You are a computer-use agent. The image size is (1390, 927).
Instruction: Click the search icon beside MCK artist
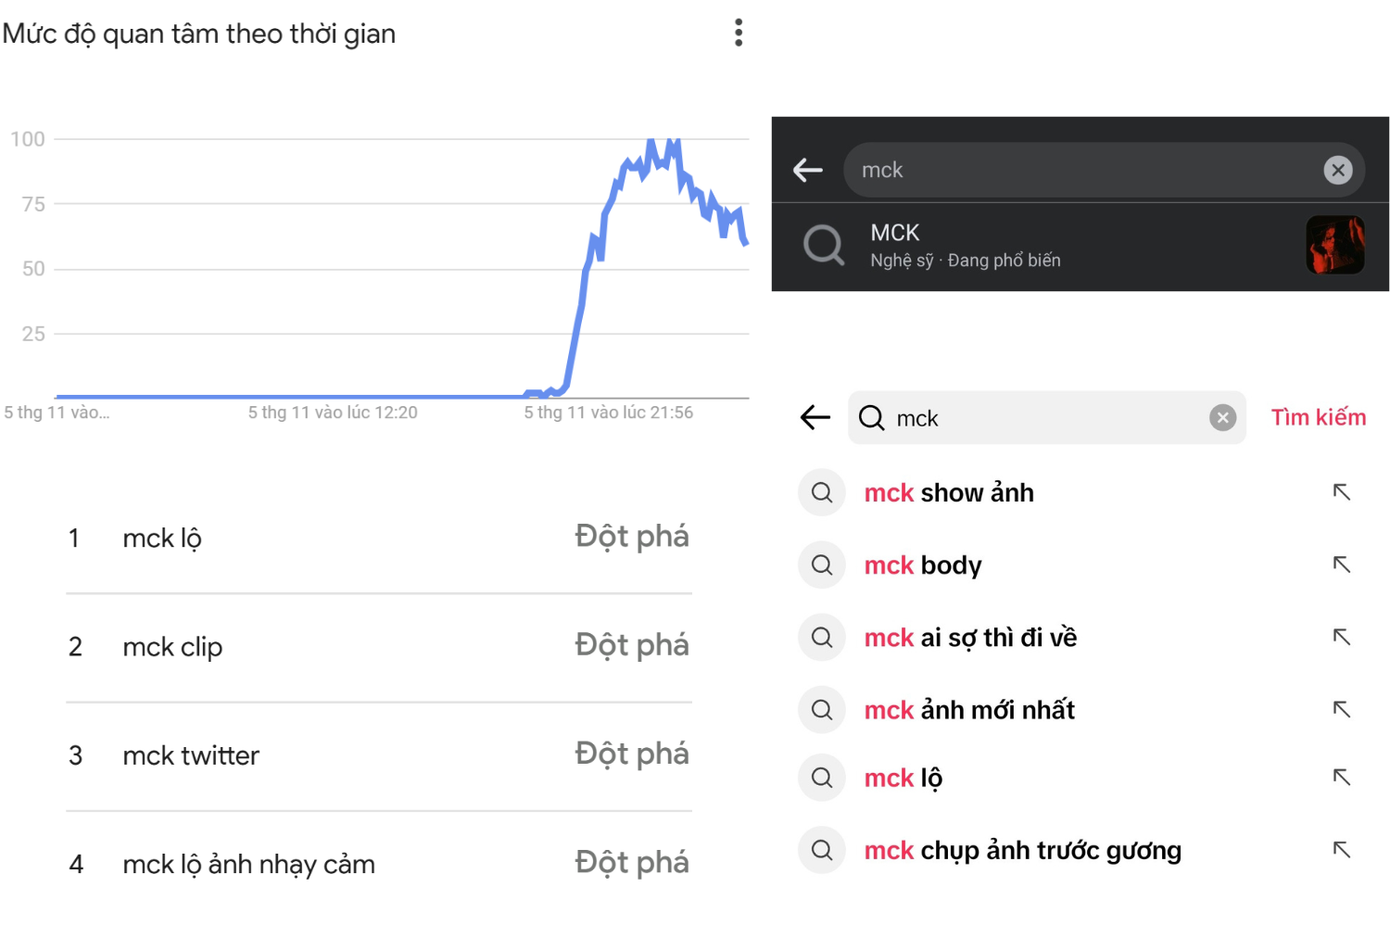(x=824, y=245)
